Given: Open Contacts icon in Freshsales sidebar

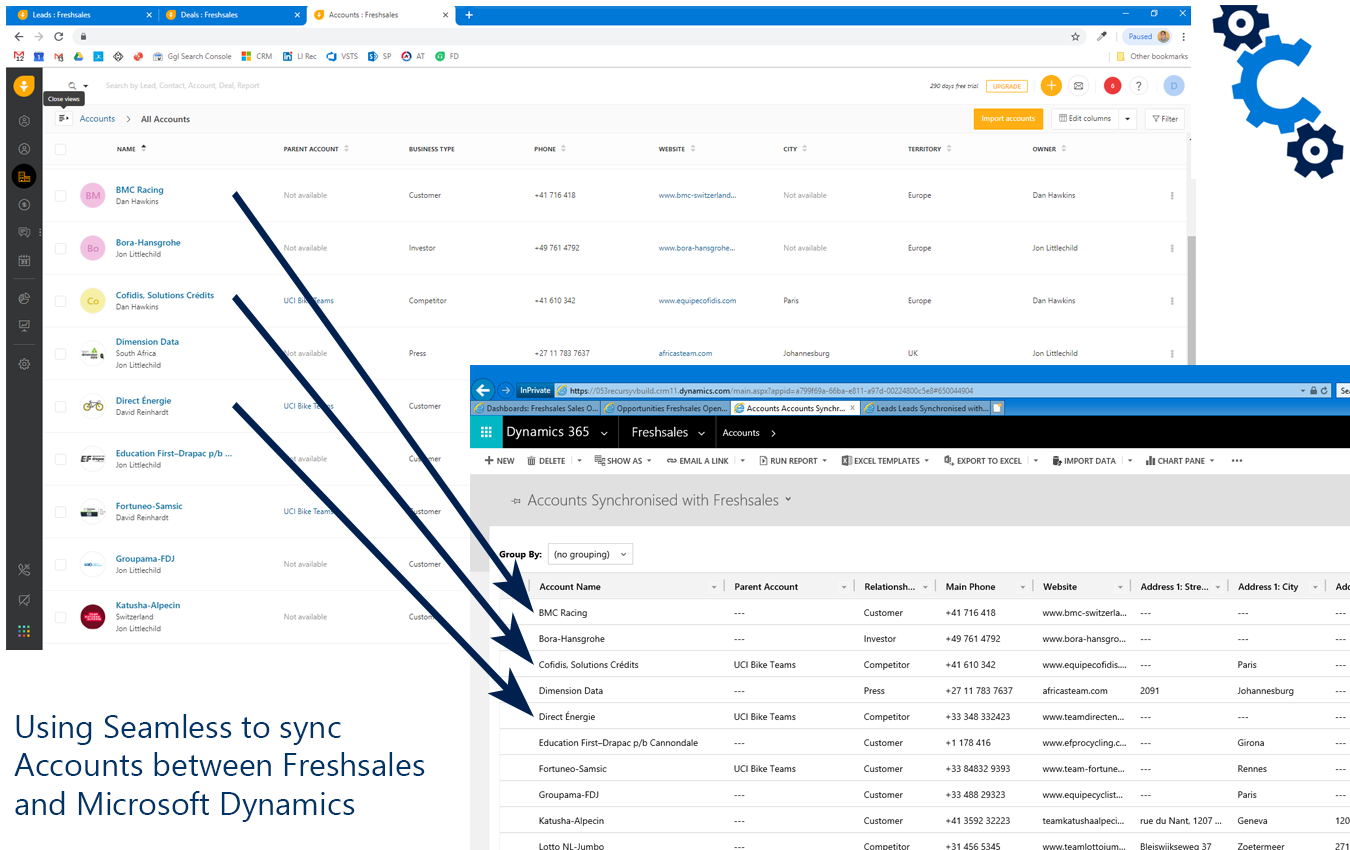Looking at the screenshot, I should tap(24, 149).
